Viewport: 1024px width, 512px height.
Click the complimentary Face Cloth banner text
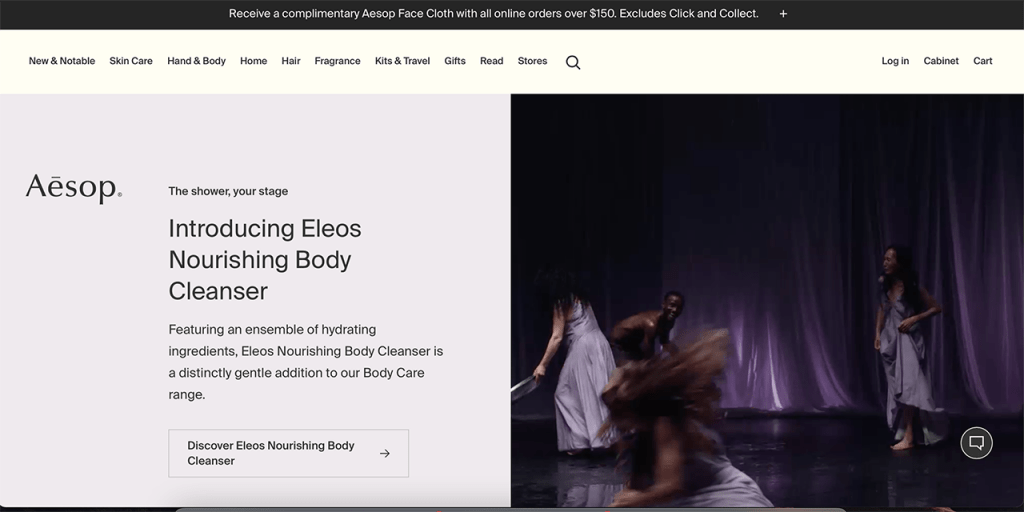pyautogui.click(x=494, y=14)
